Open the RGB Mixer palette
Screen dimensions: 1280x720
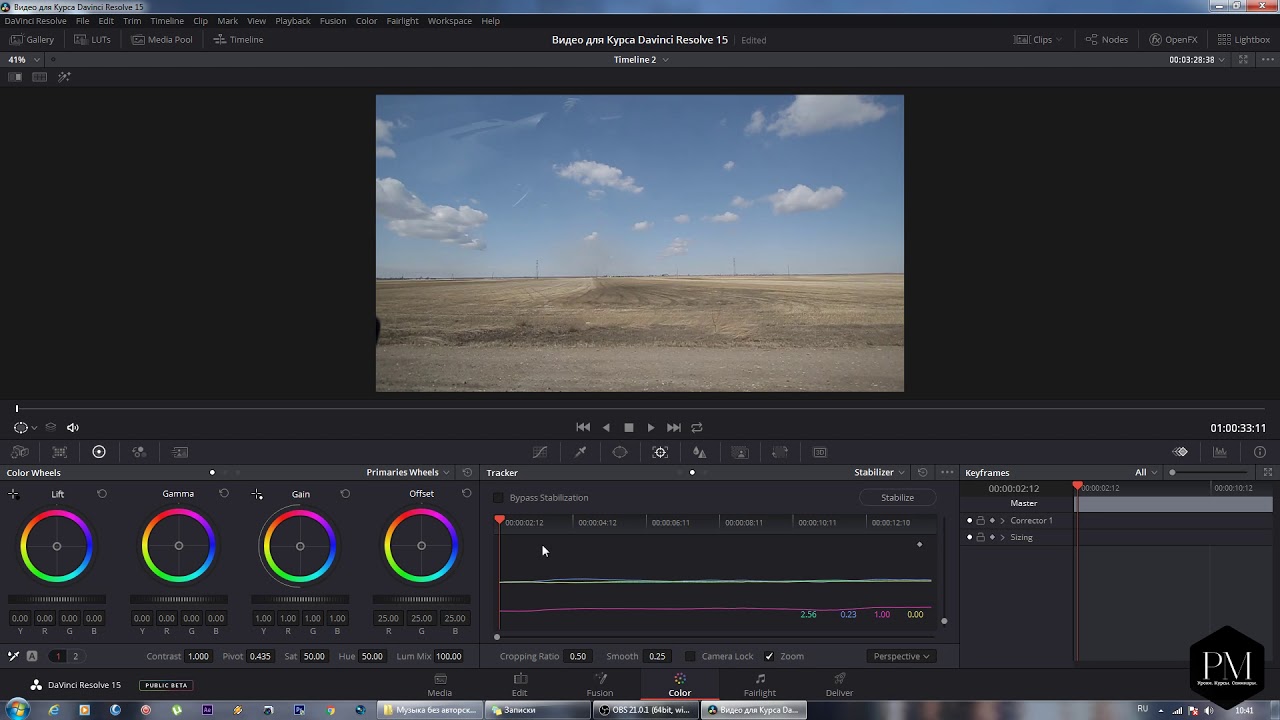[139, 452]
